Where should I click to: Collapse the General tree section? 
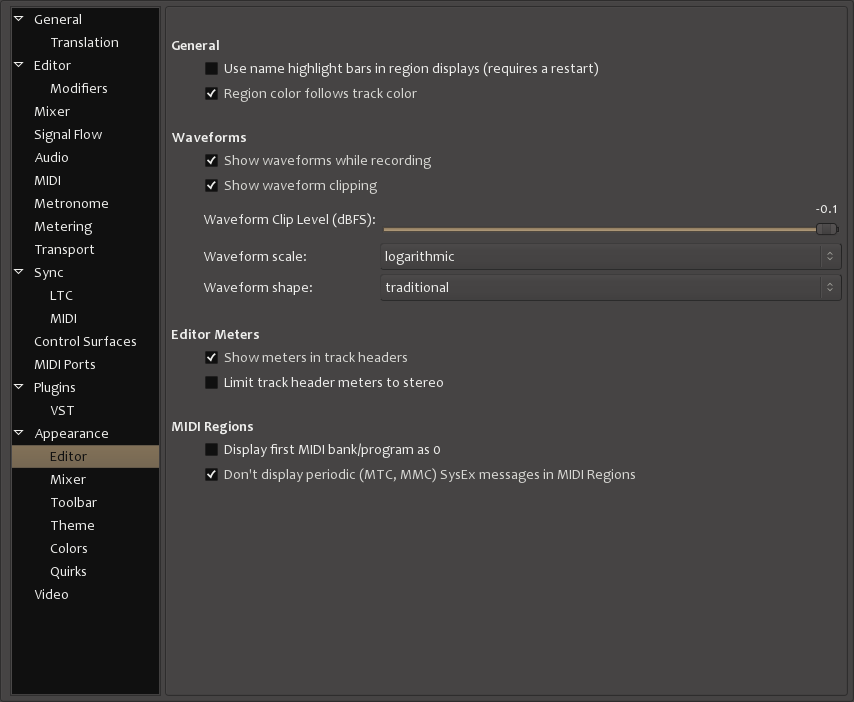pos(19,19)
